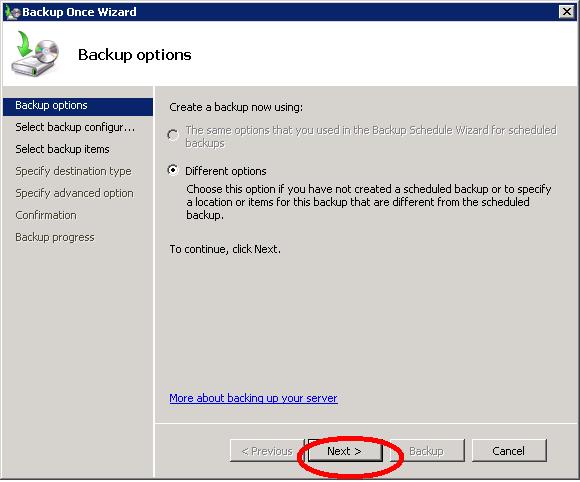Go to Specify destination type step

point(73,171)
